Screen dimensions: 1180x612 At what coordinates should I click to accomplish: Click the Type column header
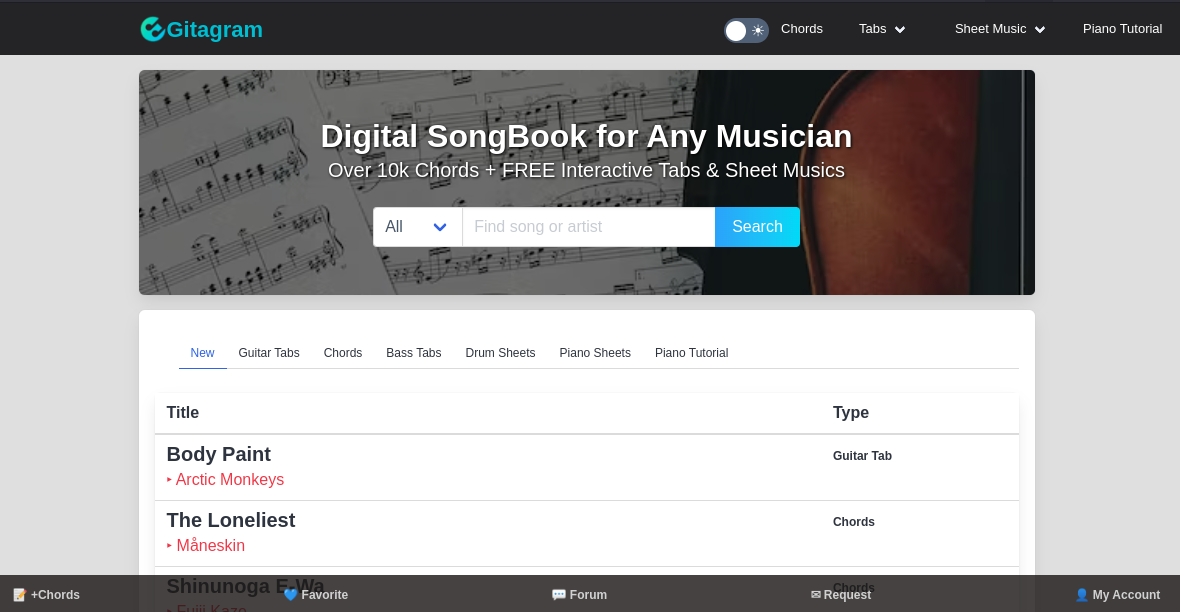click(850, 413)
